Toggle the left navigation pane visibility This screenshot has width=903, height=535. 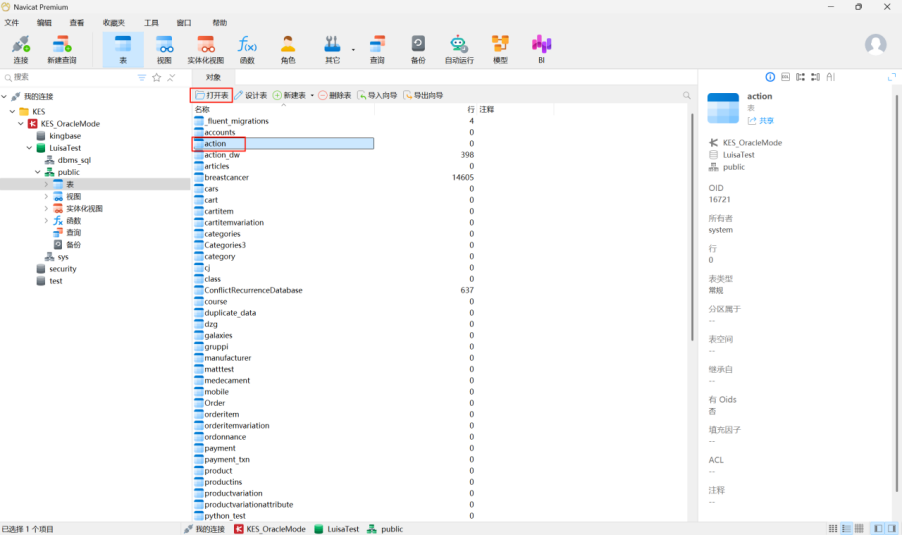tap(878, 528)
